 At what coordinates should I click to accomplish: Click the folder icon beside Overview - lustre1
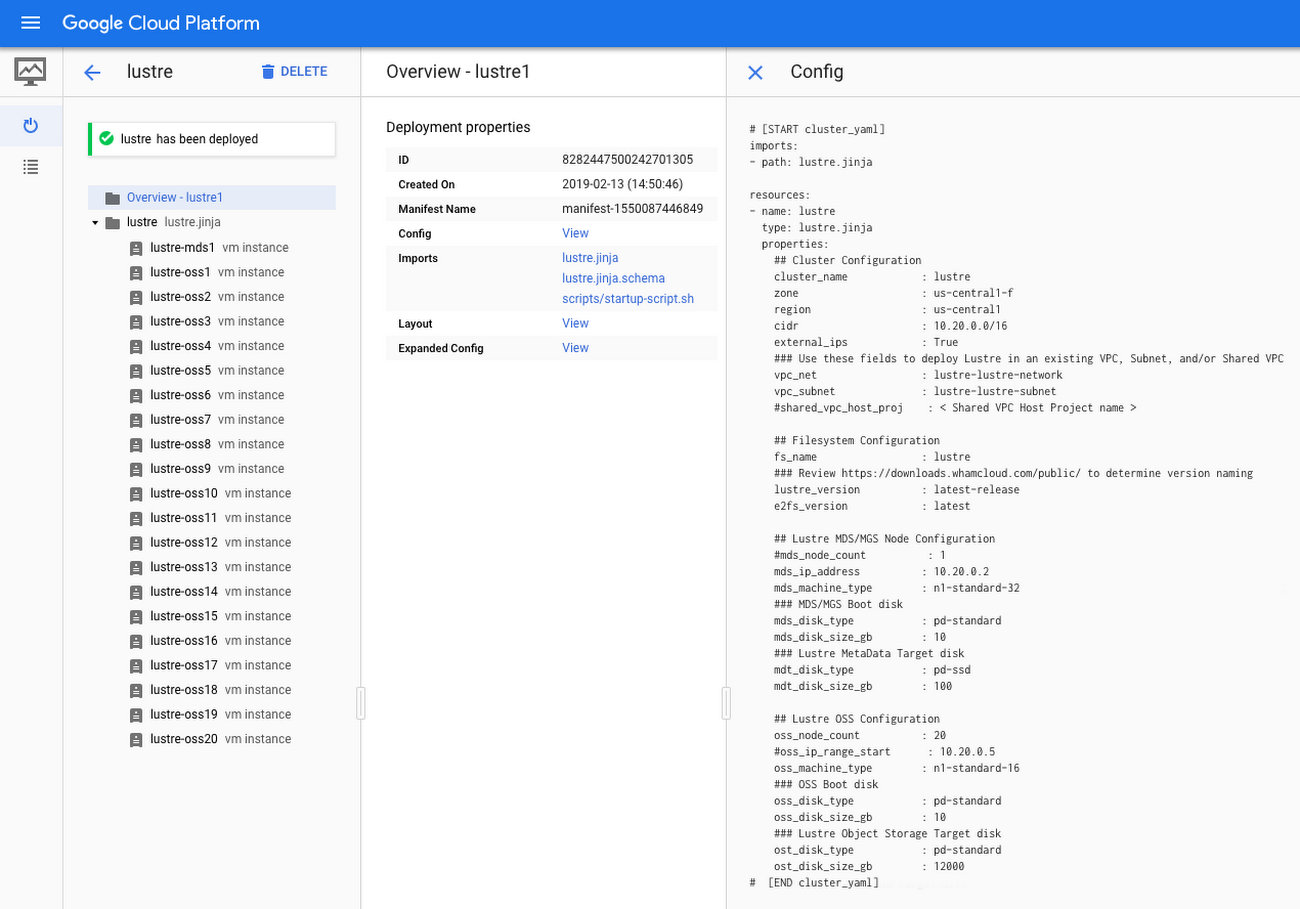click(x=112, y=198)
